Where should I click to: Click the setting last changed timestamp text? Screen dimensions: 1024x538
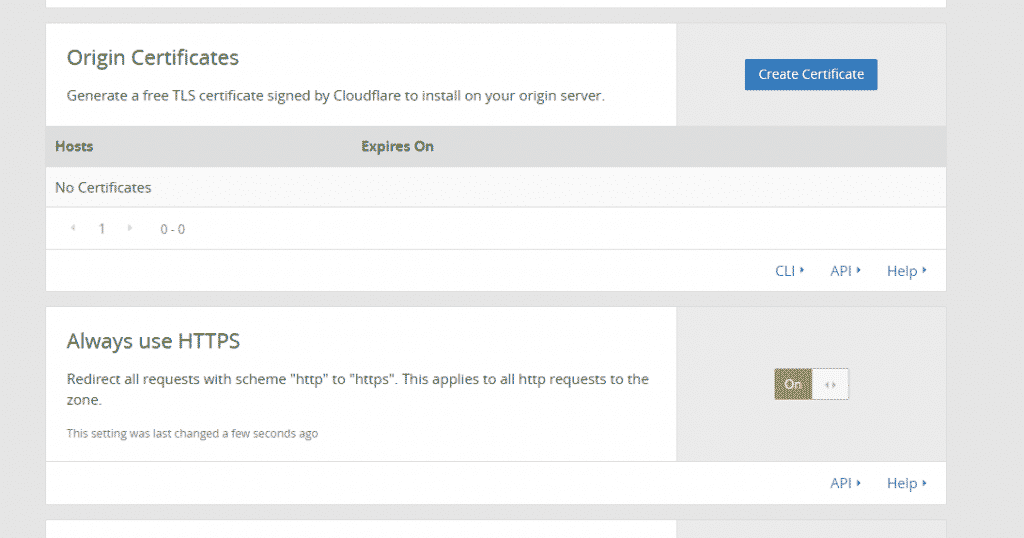coord(192,434)
